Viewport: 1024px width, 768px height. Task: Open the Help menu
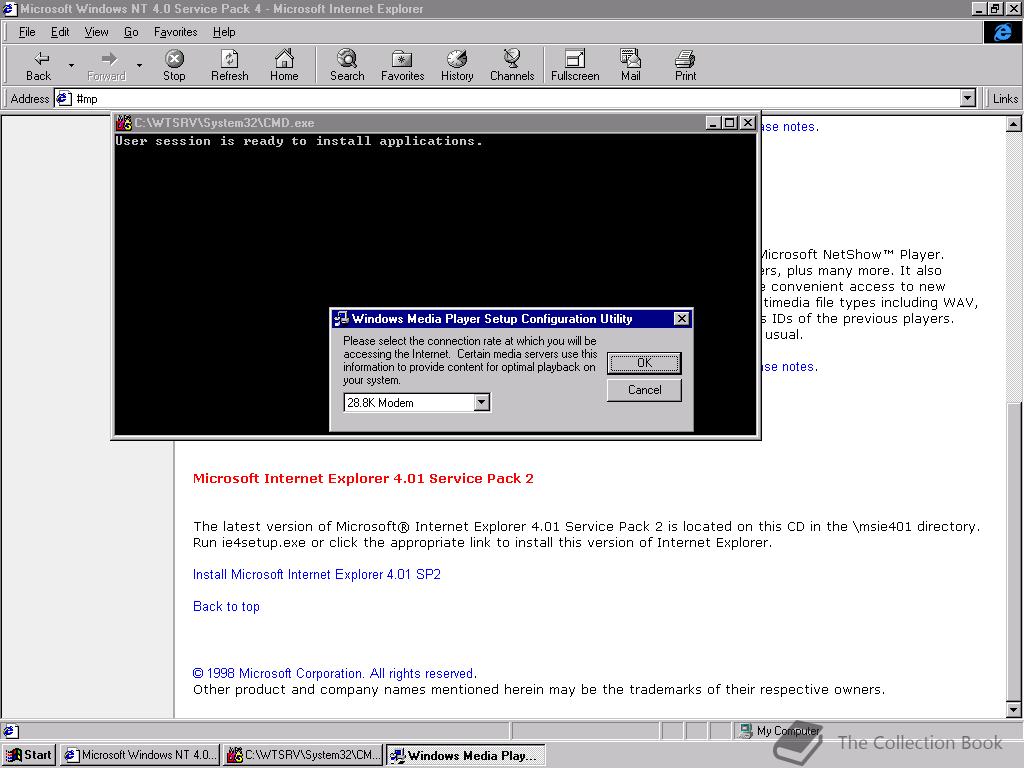coord(224,32)
